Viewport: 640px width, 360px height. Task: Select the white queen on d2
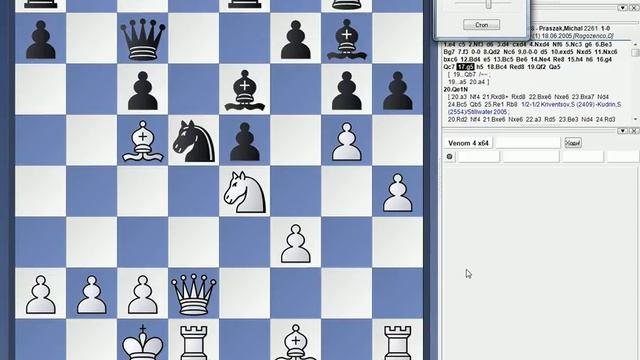[193, 294]
